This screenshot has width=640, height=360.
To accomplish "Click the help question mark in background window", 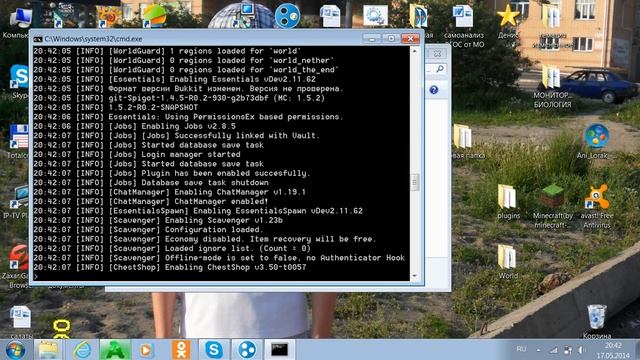I will (x=434, y=90).
